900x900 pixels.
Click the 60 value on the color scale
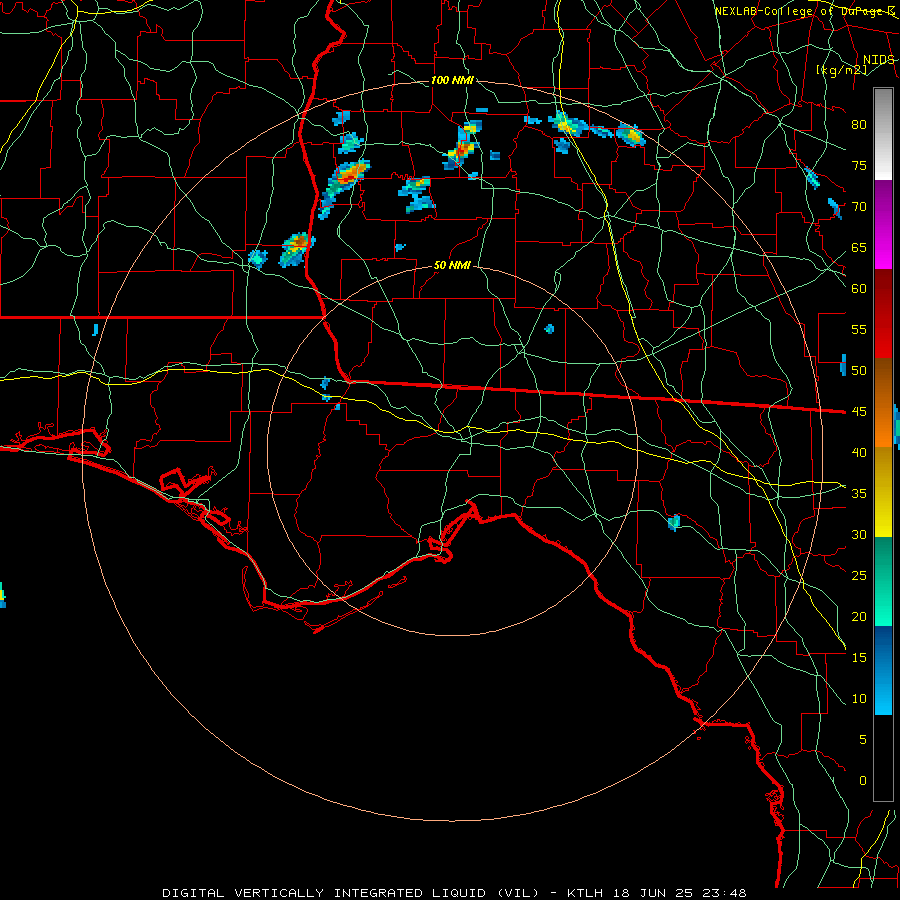click(859, 289)
